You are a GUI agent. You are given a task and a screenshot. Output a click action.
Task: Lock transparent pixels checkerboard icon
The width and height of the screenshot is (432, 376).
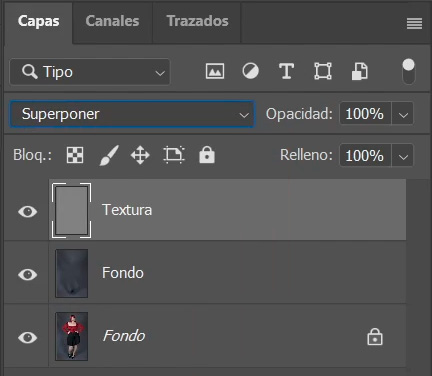pos(75,155)
